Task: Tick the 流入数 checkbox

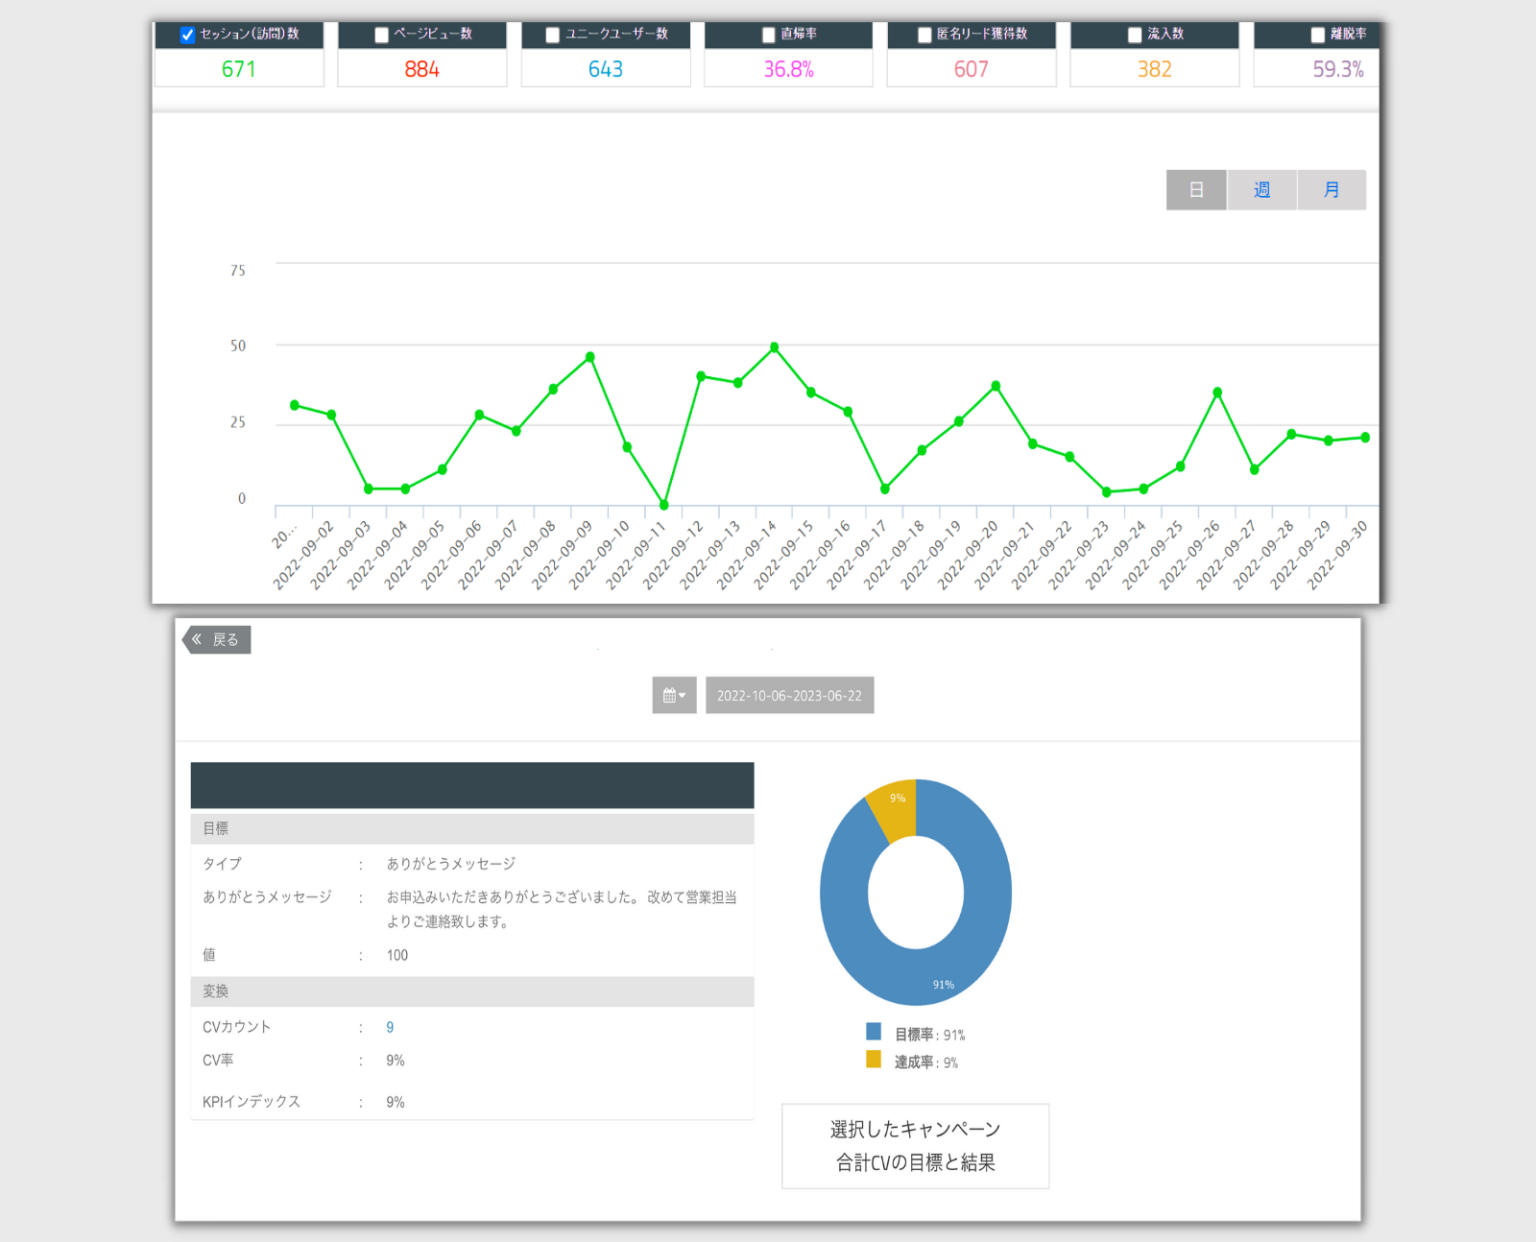Action: (x=1134, y=35)
